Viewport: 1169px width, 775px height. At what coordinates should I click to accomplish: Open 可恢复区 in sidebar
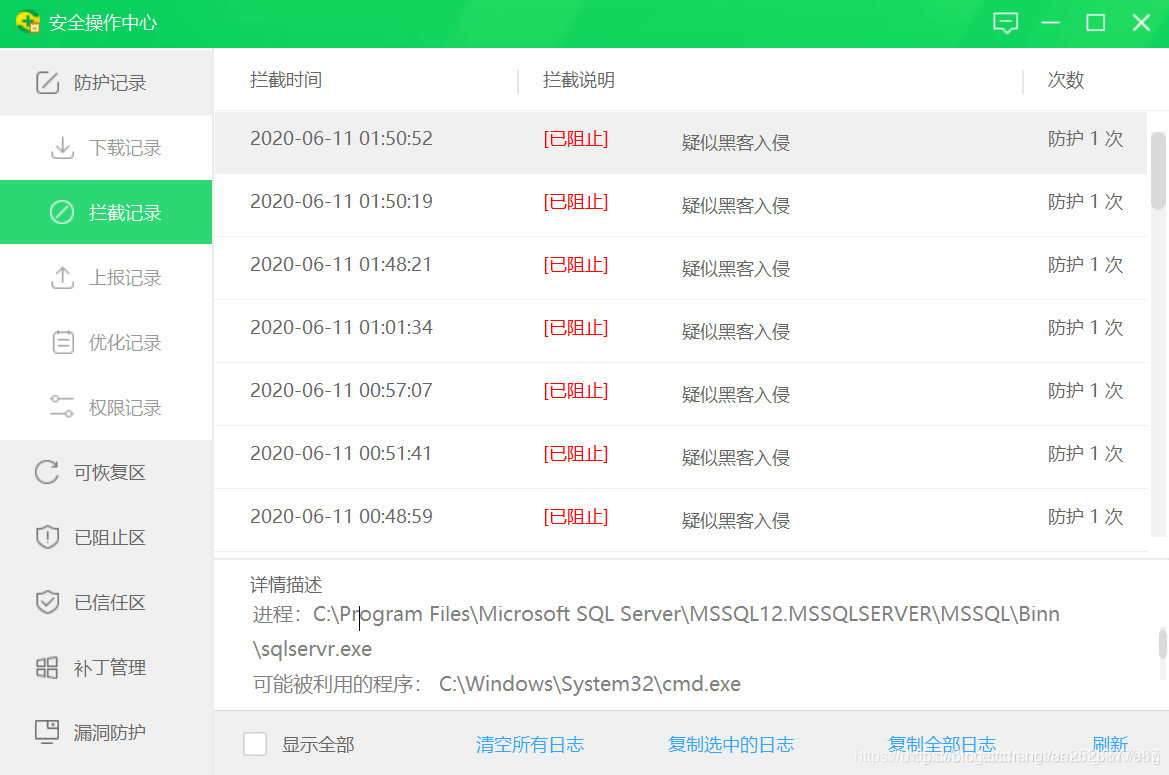pos(106,472)
